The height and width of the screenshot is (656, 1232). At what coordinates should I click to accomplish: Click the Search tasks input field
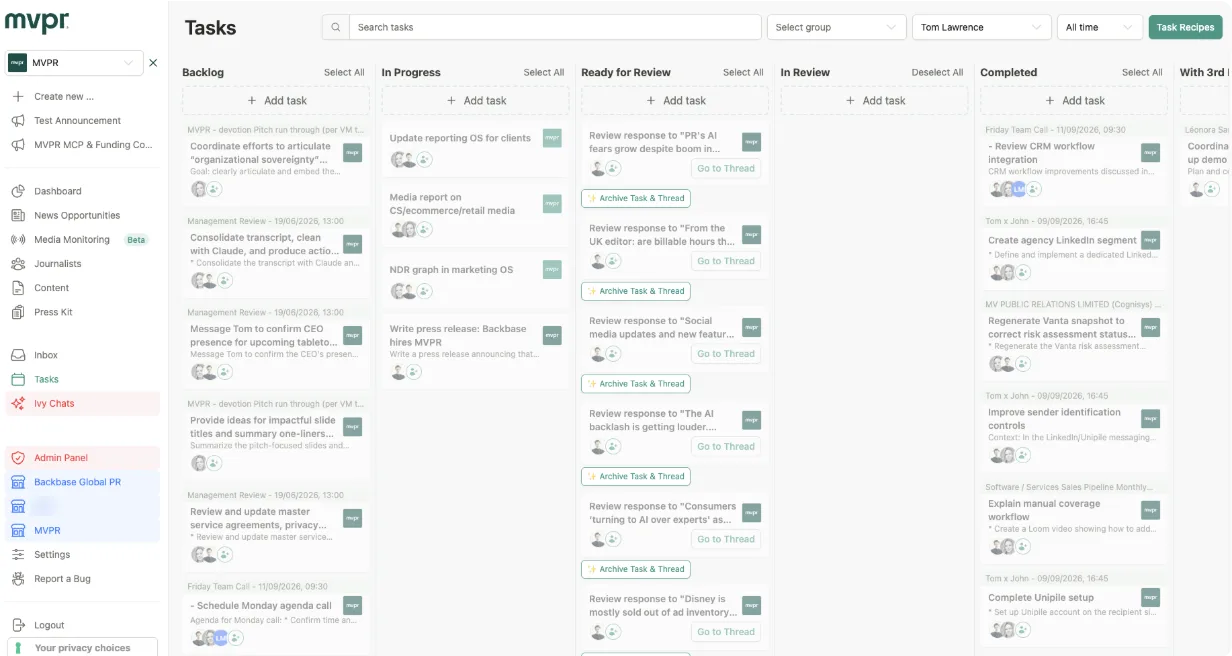(556, 27)
